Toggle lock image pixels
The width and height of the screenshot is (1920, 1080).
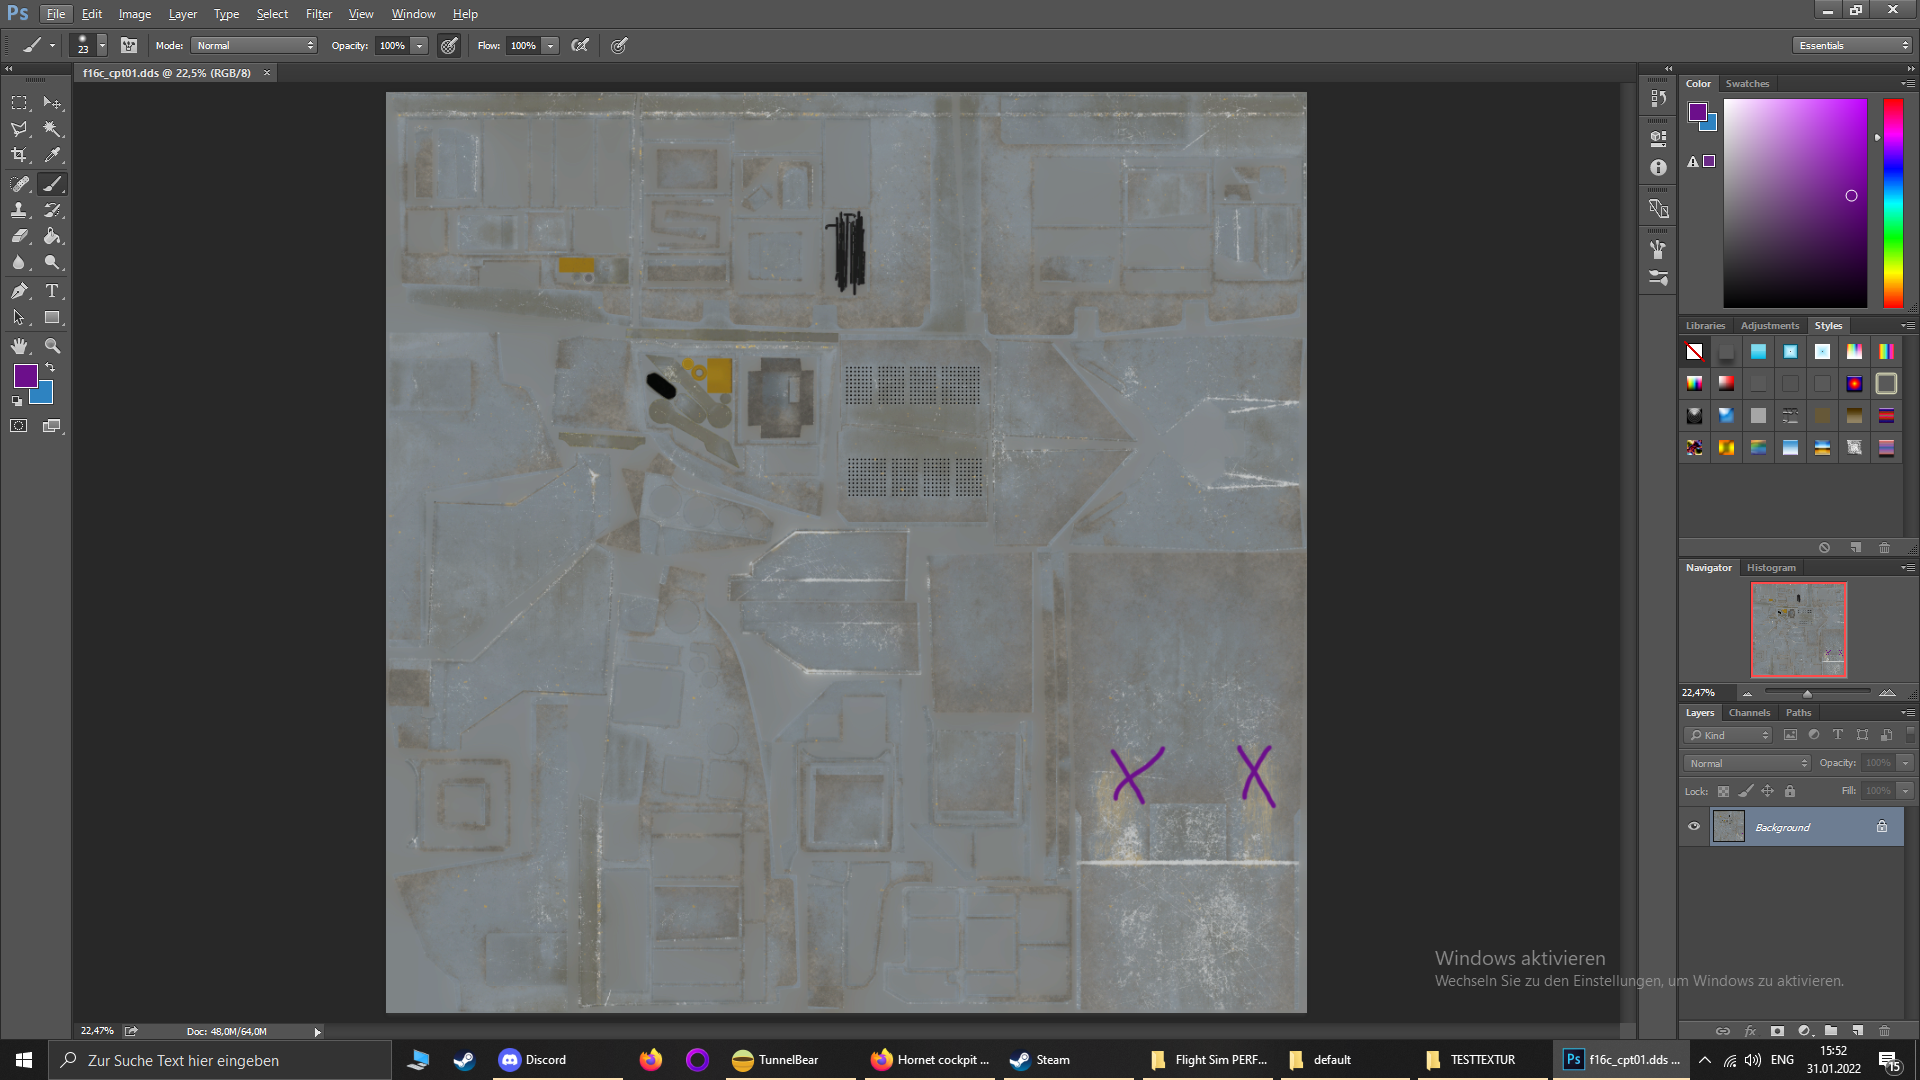tap(1745, 791)
